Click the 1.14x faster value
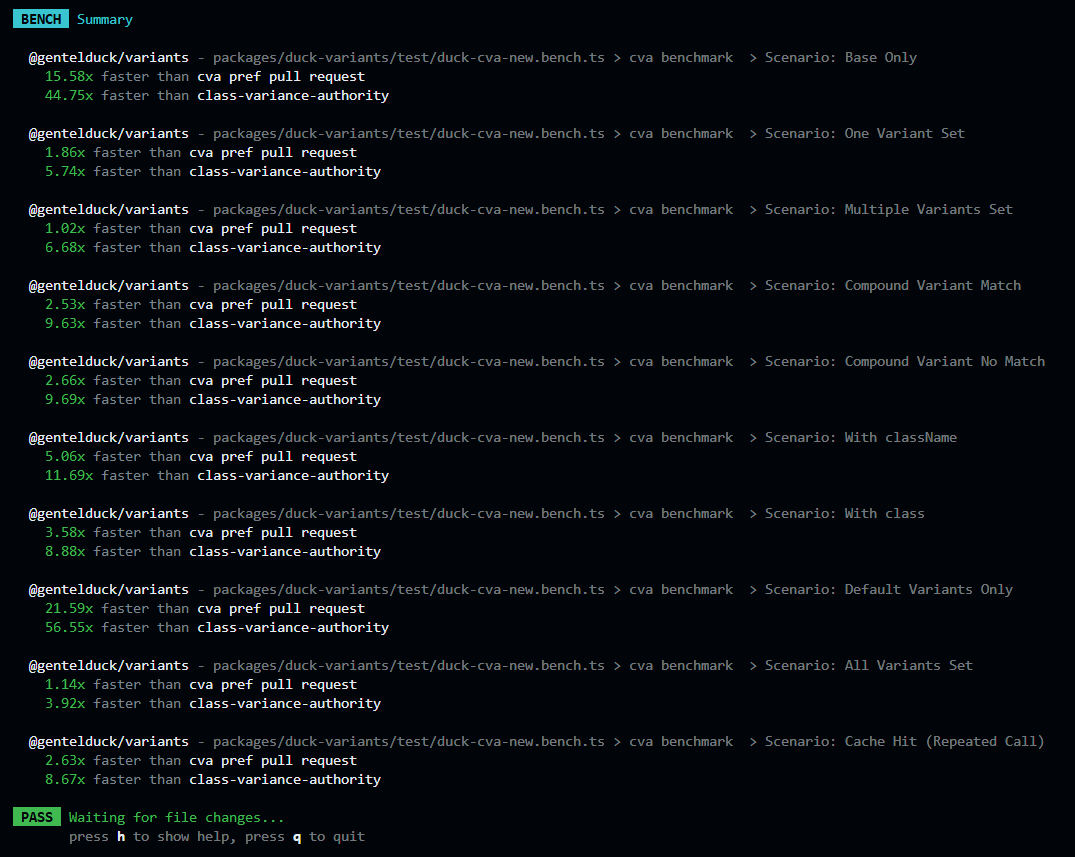Image resolution: width=1075 pixels, height=857 pixels. coord(65,686)
